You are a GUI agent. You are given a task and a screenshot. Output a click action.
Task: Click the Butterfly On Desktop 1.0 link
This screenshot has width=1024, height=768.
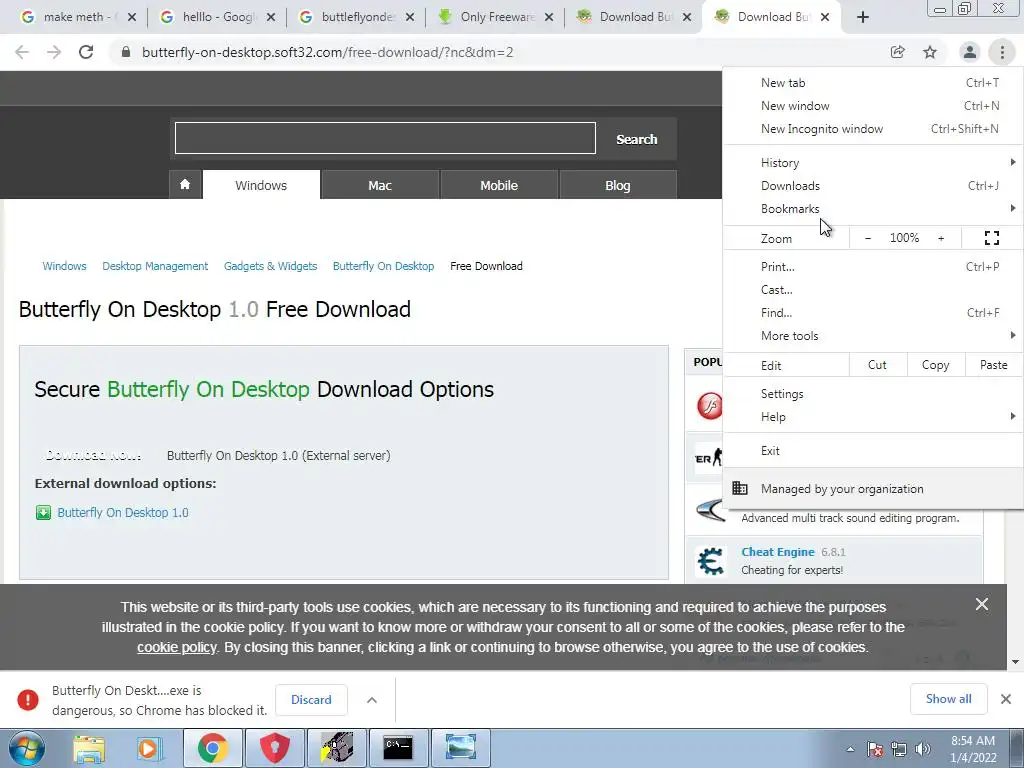tap(123, 513)
